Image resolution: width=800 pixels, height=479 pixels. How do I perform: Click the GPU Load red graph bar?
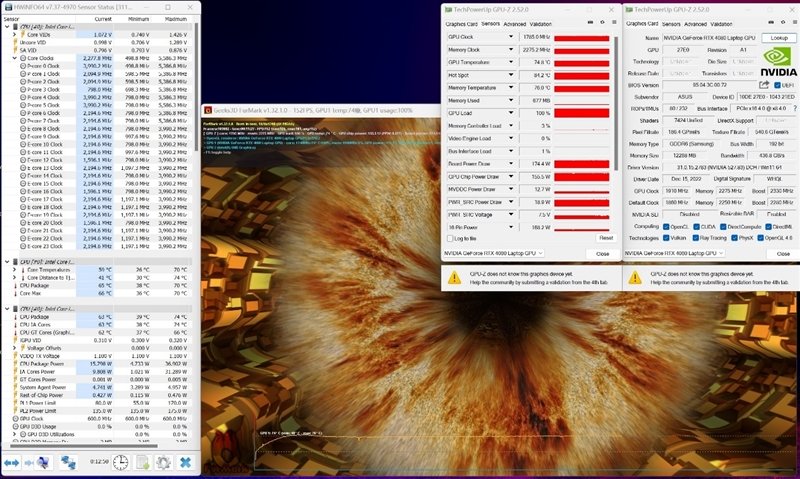(582, 113)
